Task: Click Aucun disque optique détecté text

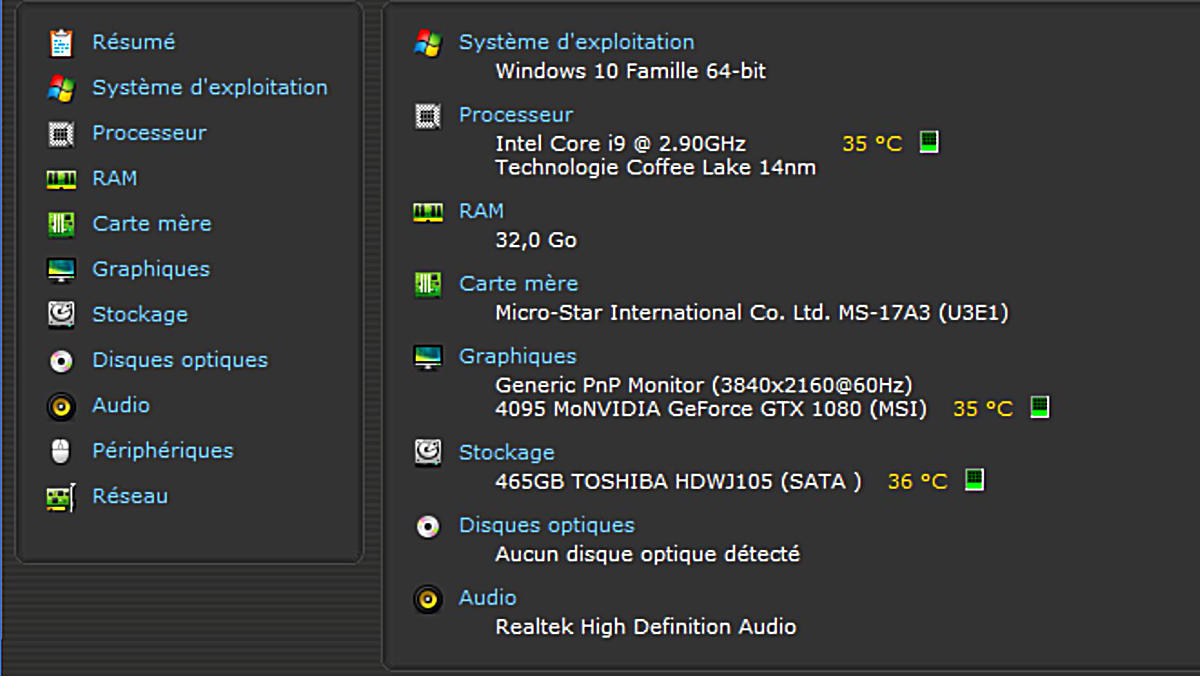Action: [648, 554]
